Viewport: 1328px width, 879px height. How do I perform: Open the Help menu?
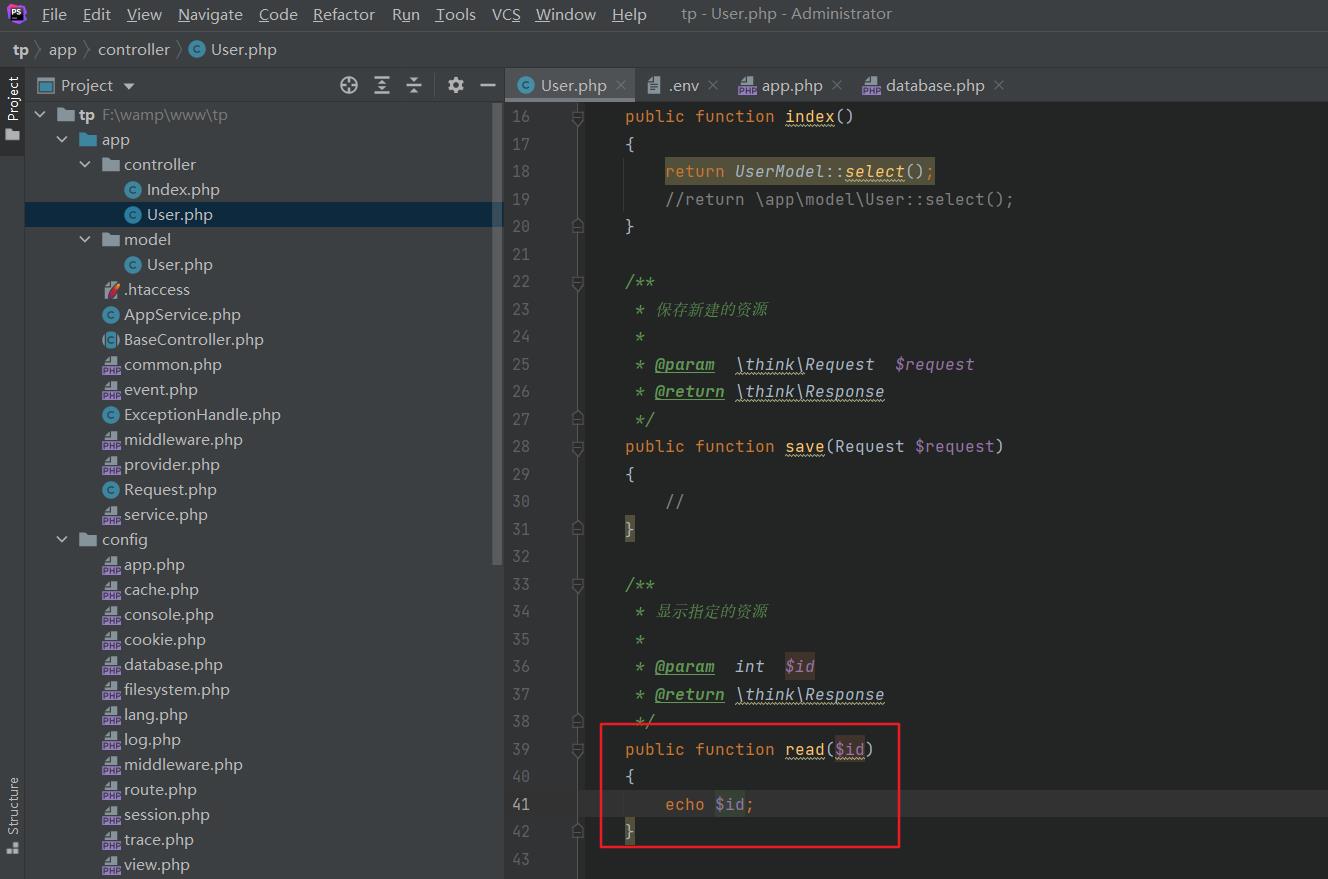click(629, 14)
